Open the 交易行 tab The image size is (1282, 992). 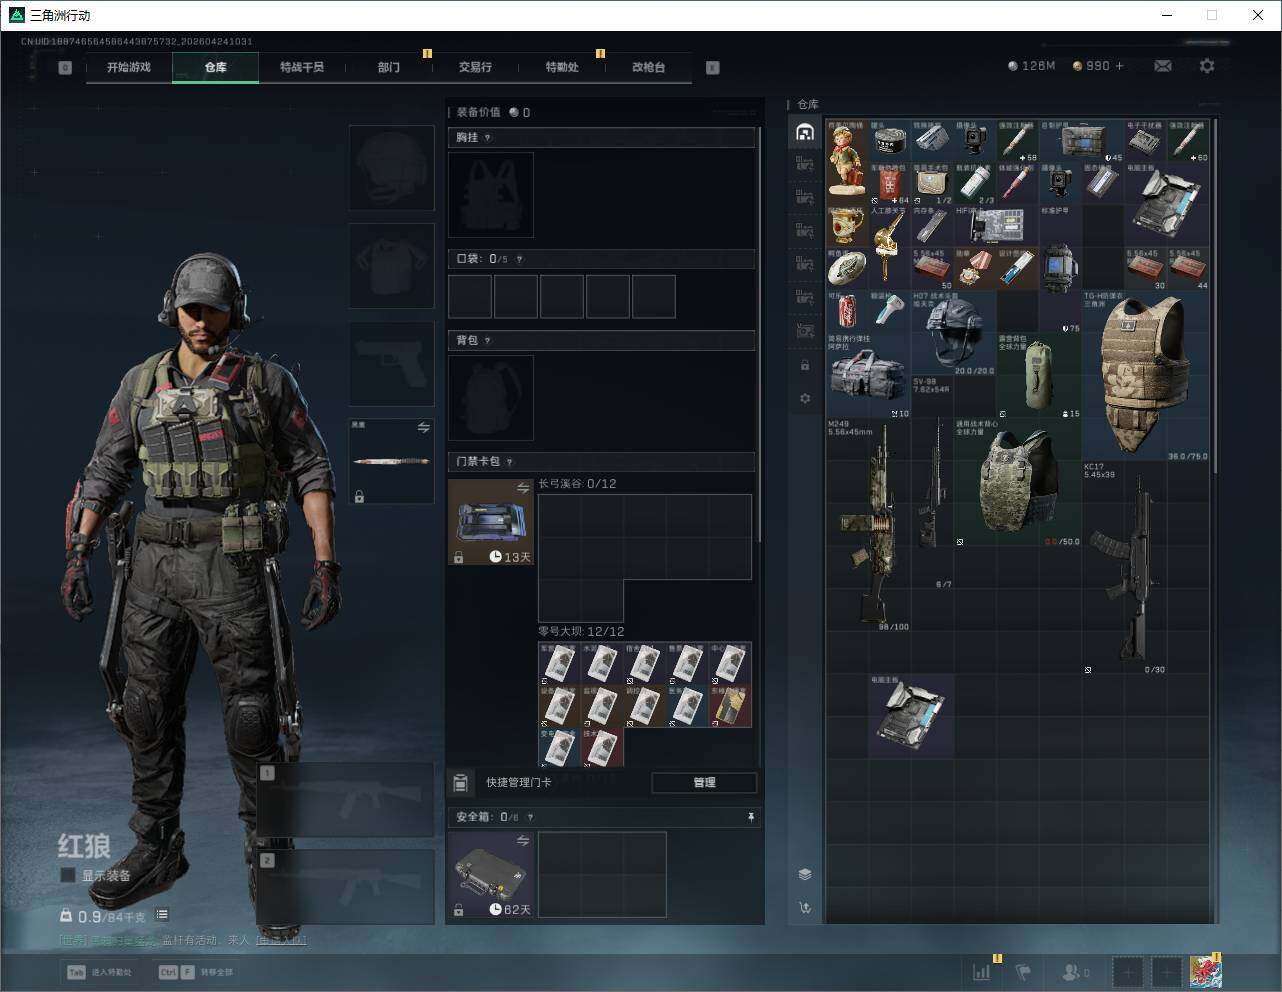[475, 67]
